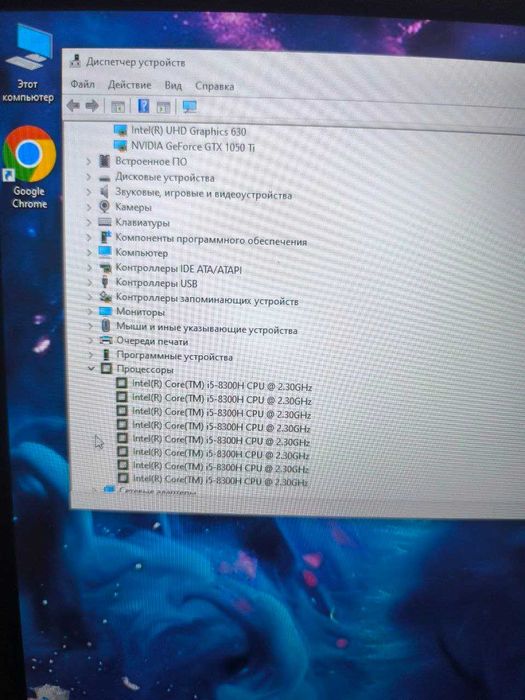Click the Процессоры chip icon
The height and width of the screenshot is (700, 525).
pyautogui.click(x=107, y=369)
